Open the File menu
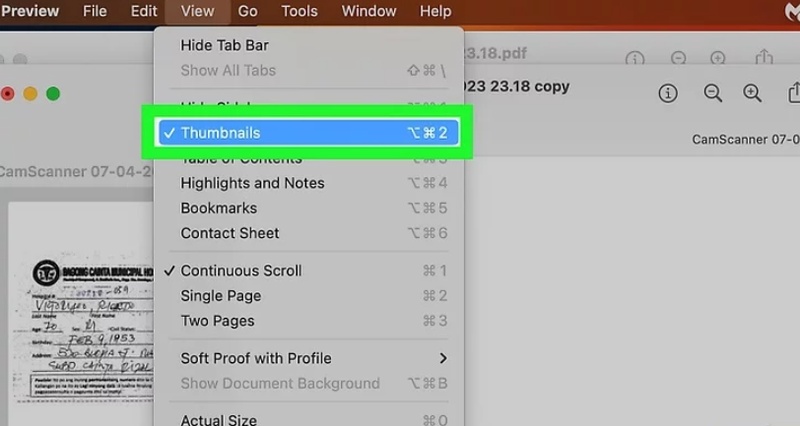 pyautogui.click(x=95, y=12)
